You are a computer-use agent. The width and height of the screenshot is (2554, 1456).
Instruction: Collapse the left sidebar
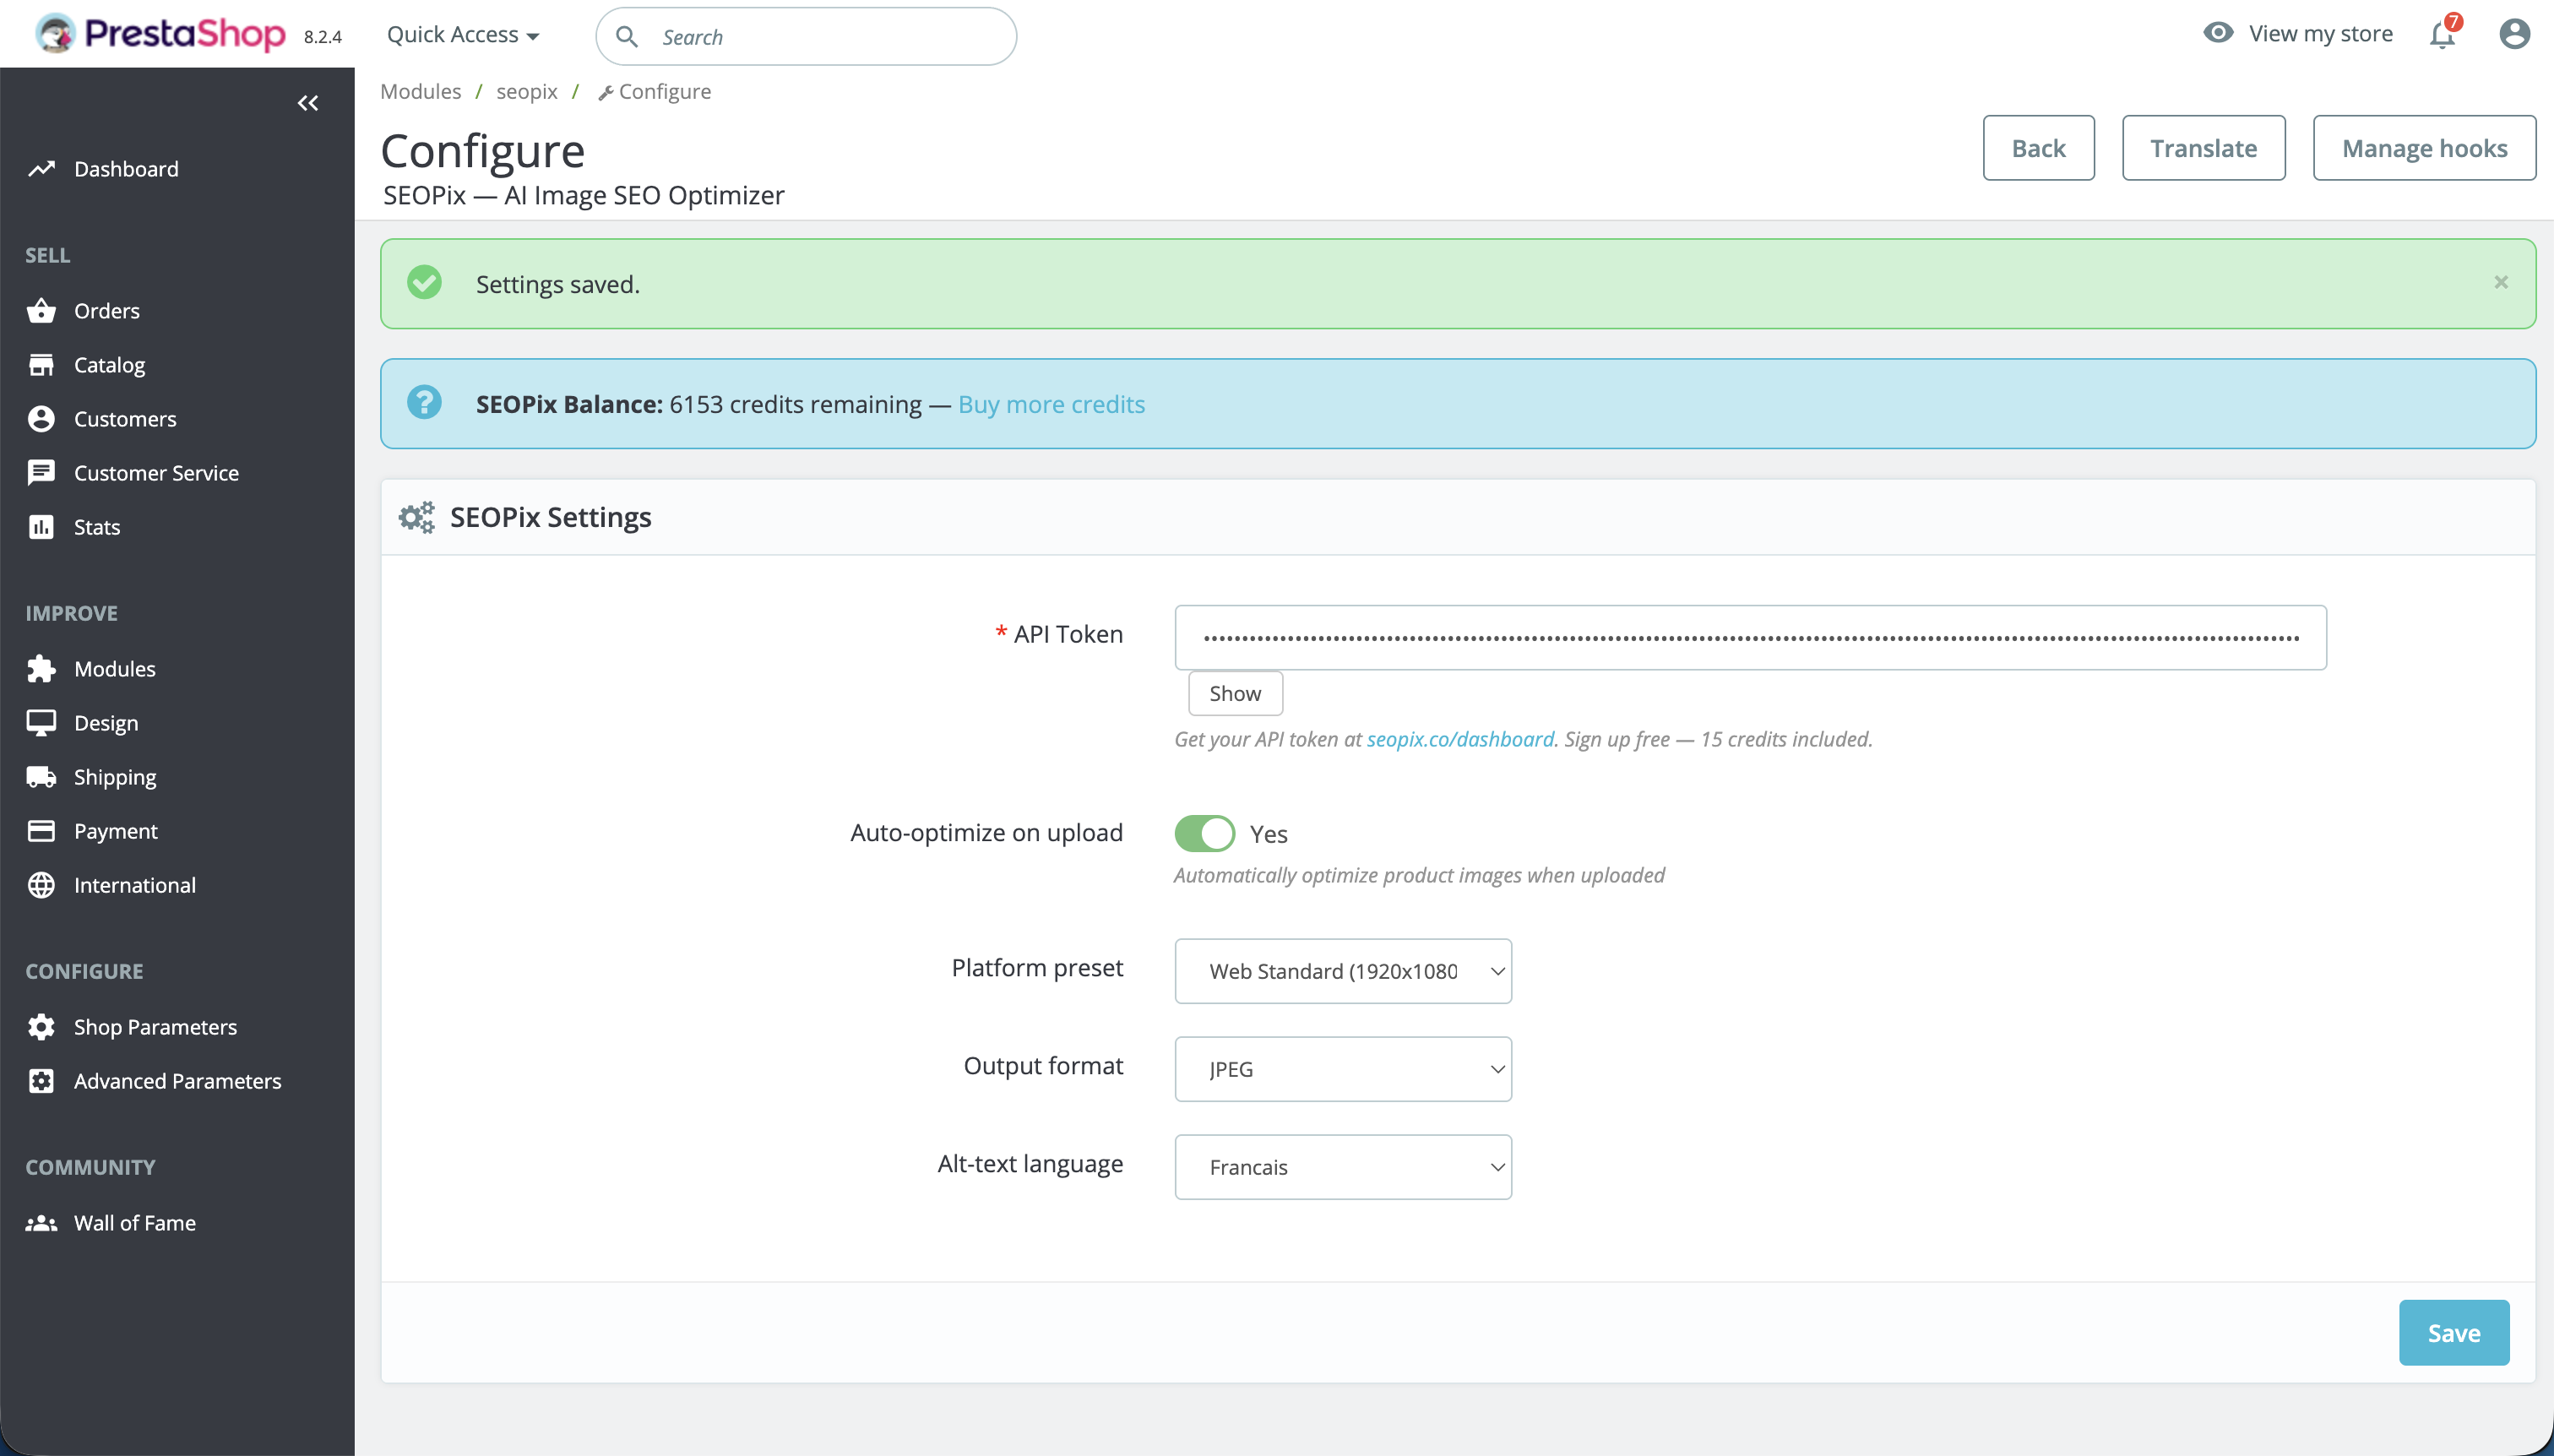307,103
